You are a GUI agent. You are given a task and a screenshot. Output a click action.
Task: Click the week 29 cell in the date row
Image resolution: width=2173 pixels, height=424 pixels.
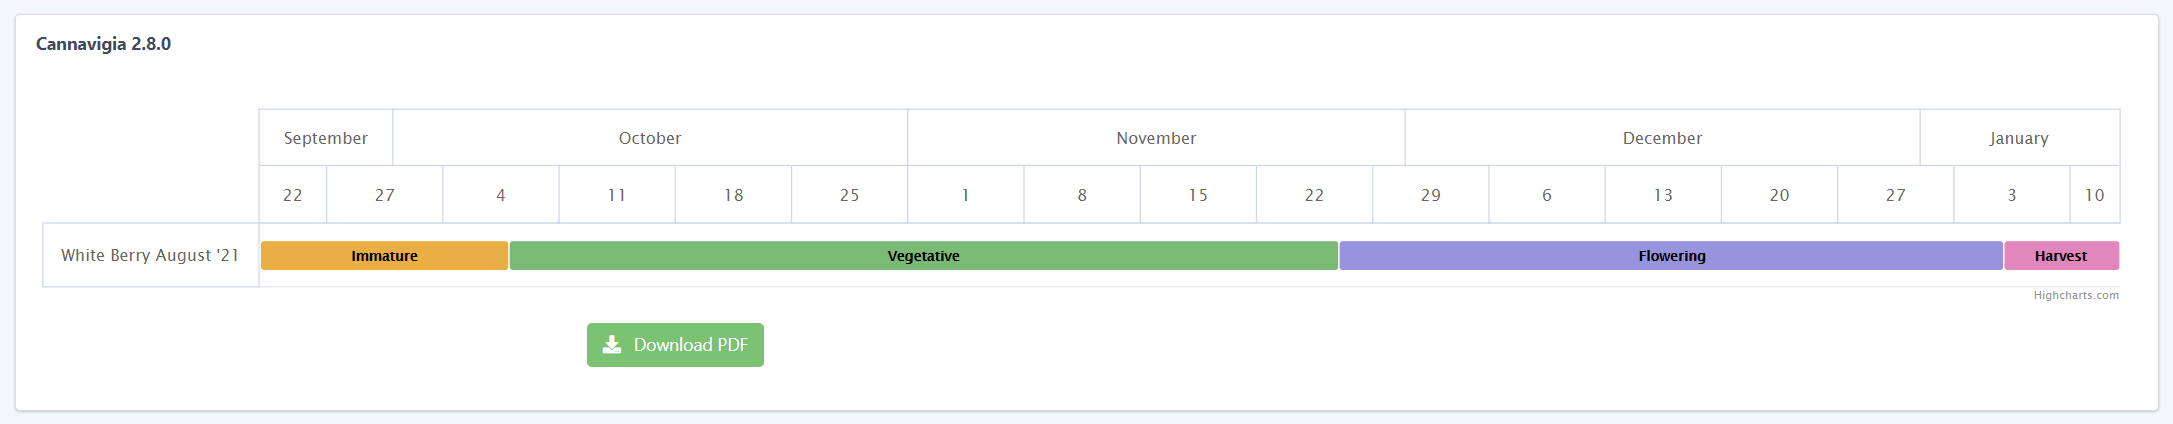click(1430, 195)
